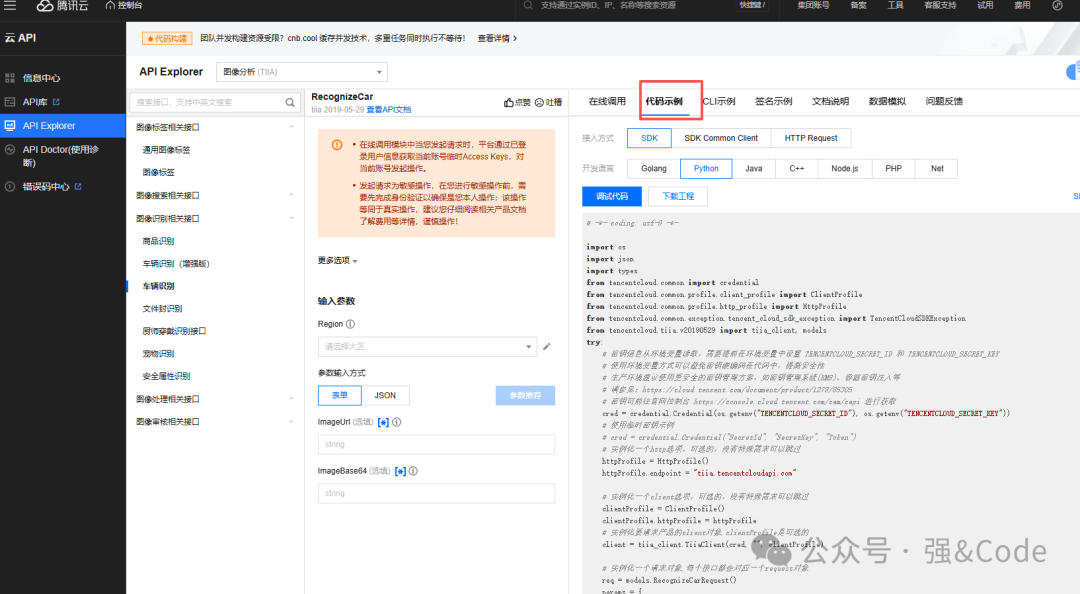
Task: Click the 下载工程 button
Action: [x=678, y=196]
